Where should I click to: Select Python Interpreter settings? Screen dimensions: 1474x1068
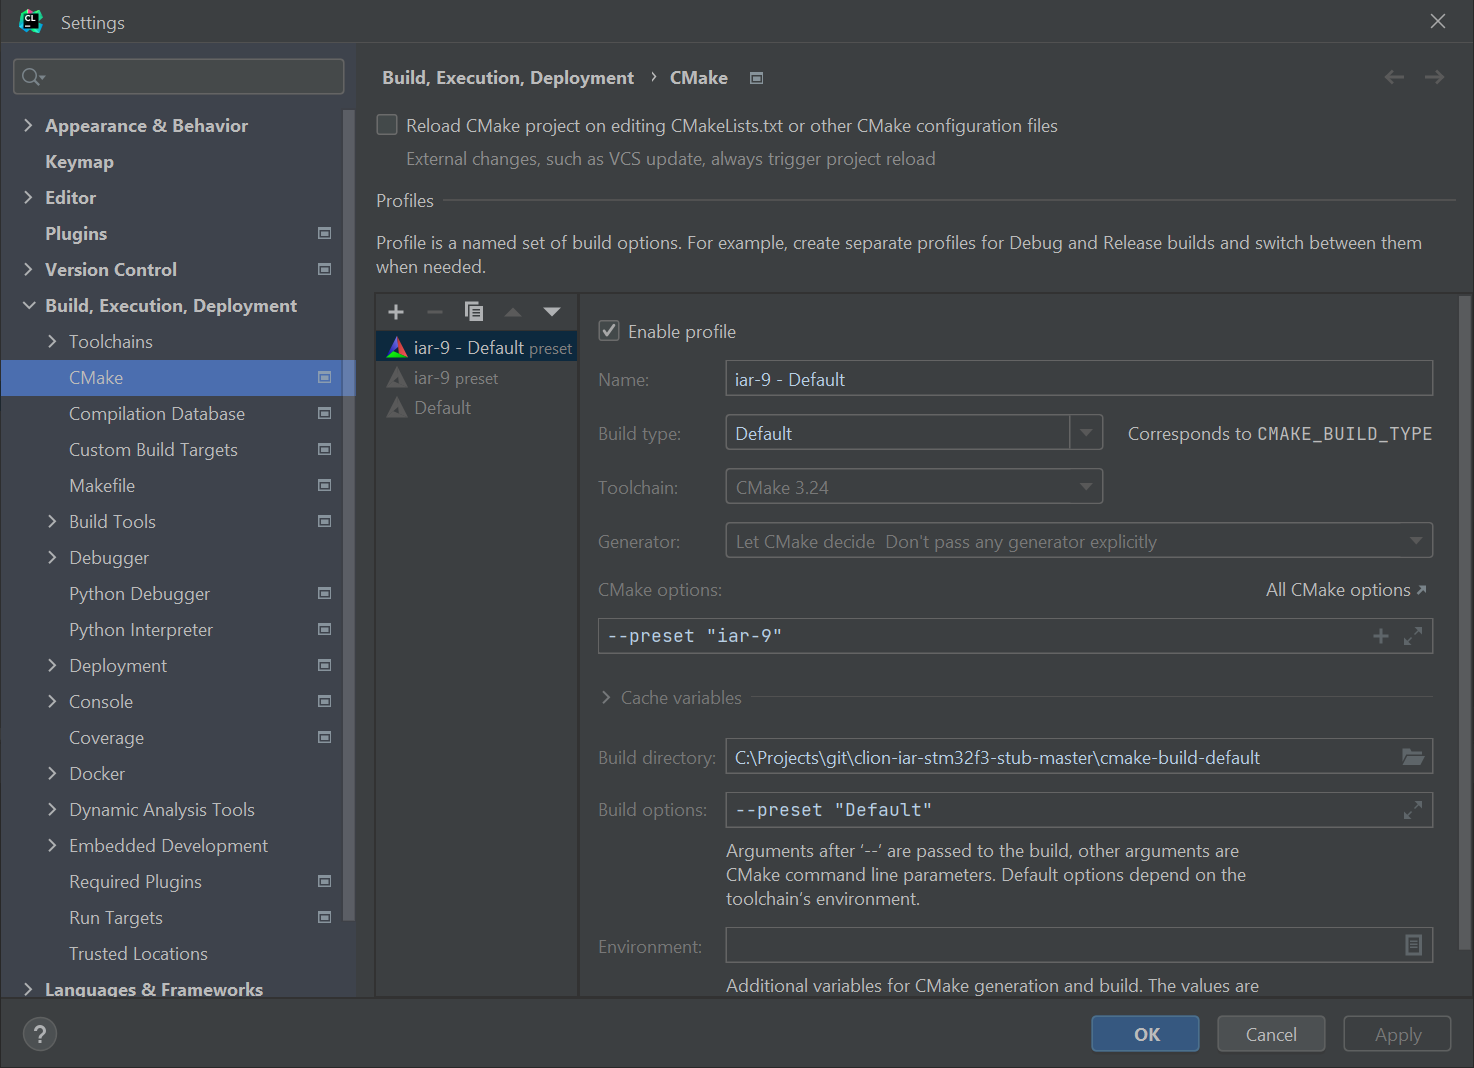pyautogui.click(x=141, y=629)
